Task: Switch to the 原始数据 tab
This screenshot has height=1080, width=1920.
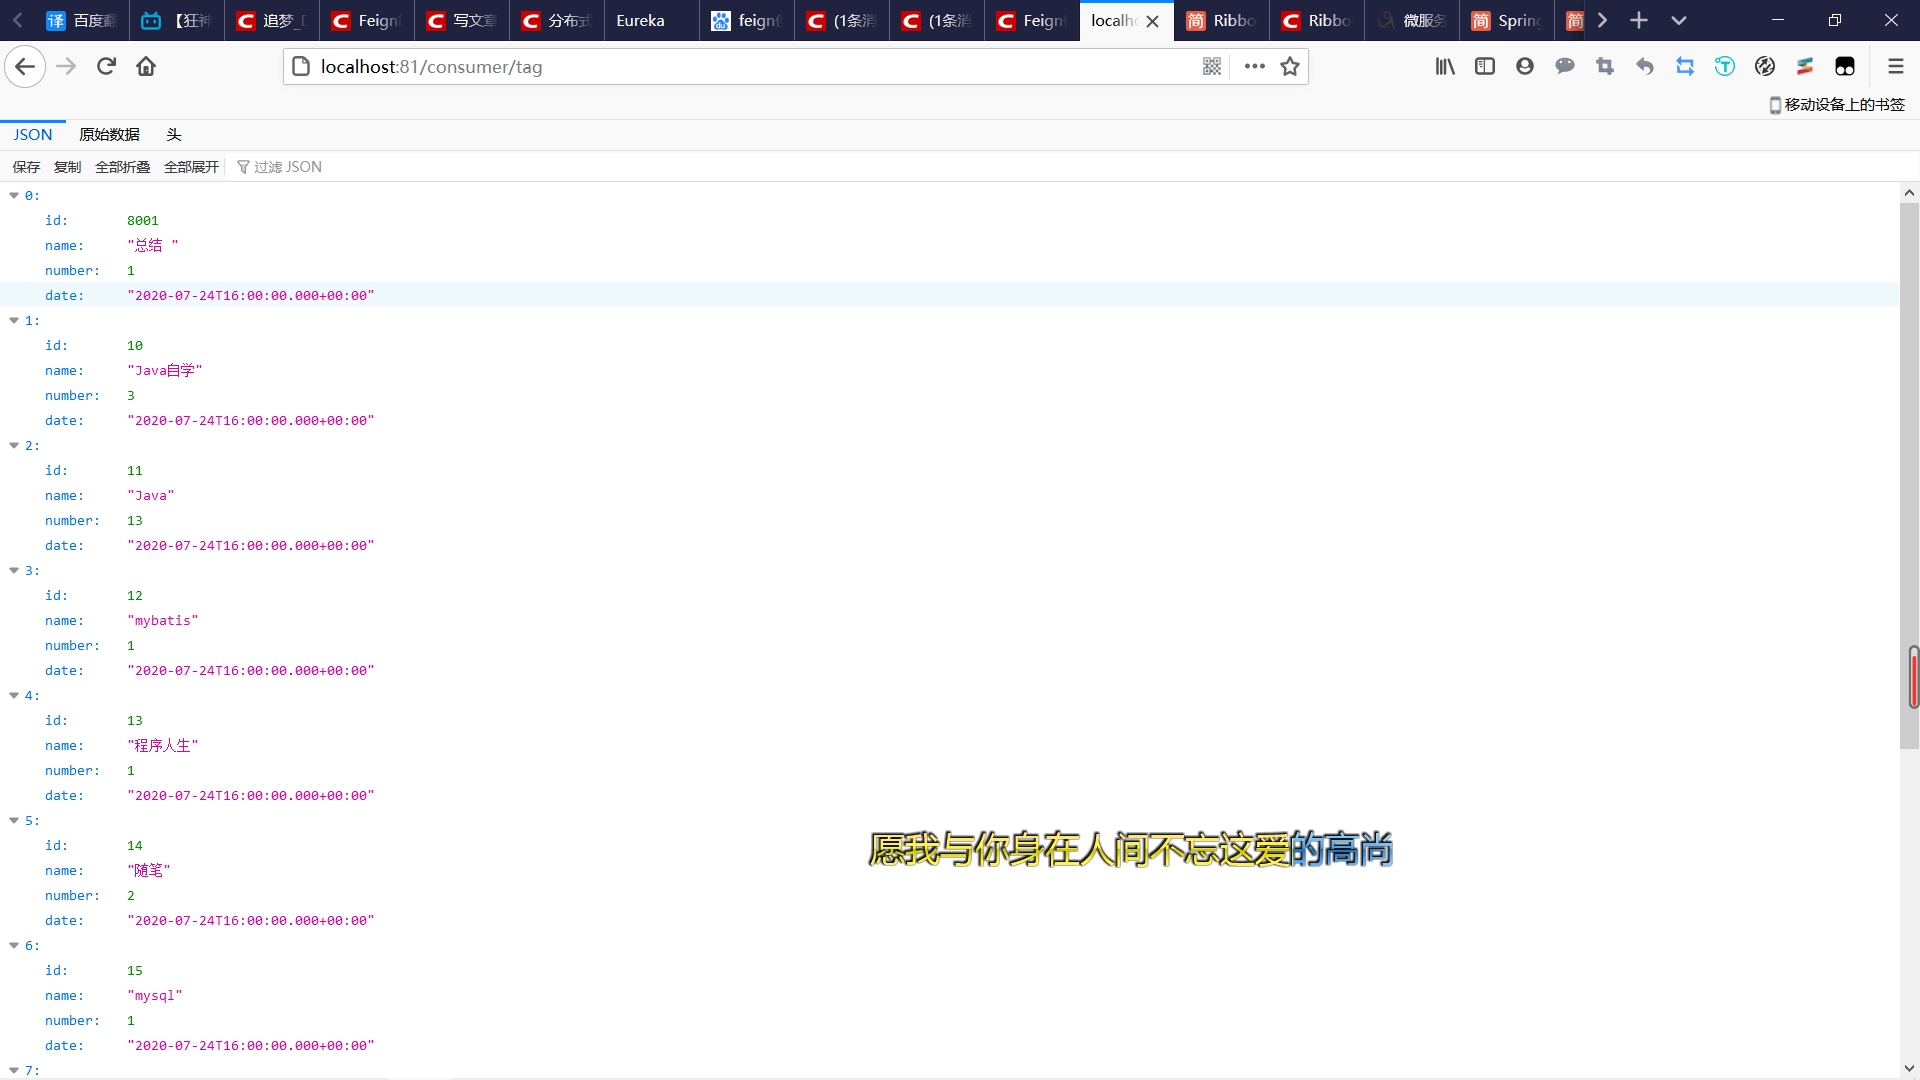Action: click(109, 134)
